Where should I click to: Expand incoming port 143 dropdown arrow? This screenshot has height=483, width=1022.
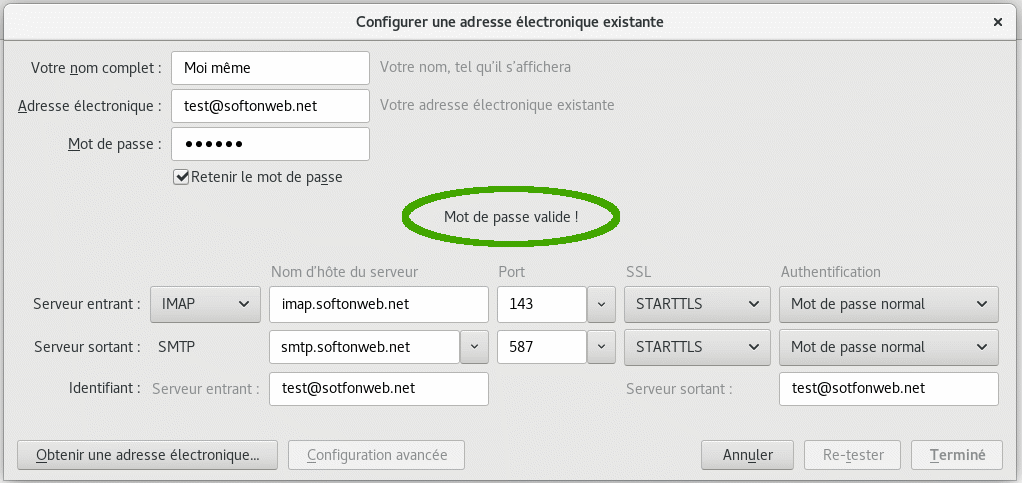[x=600, y=304]
